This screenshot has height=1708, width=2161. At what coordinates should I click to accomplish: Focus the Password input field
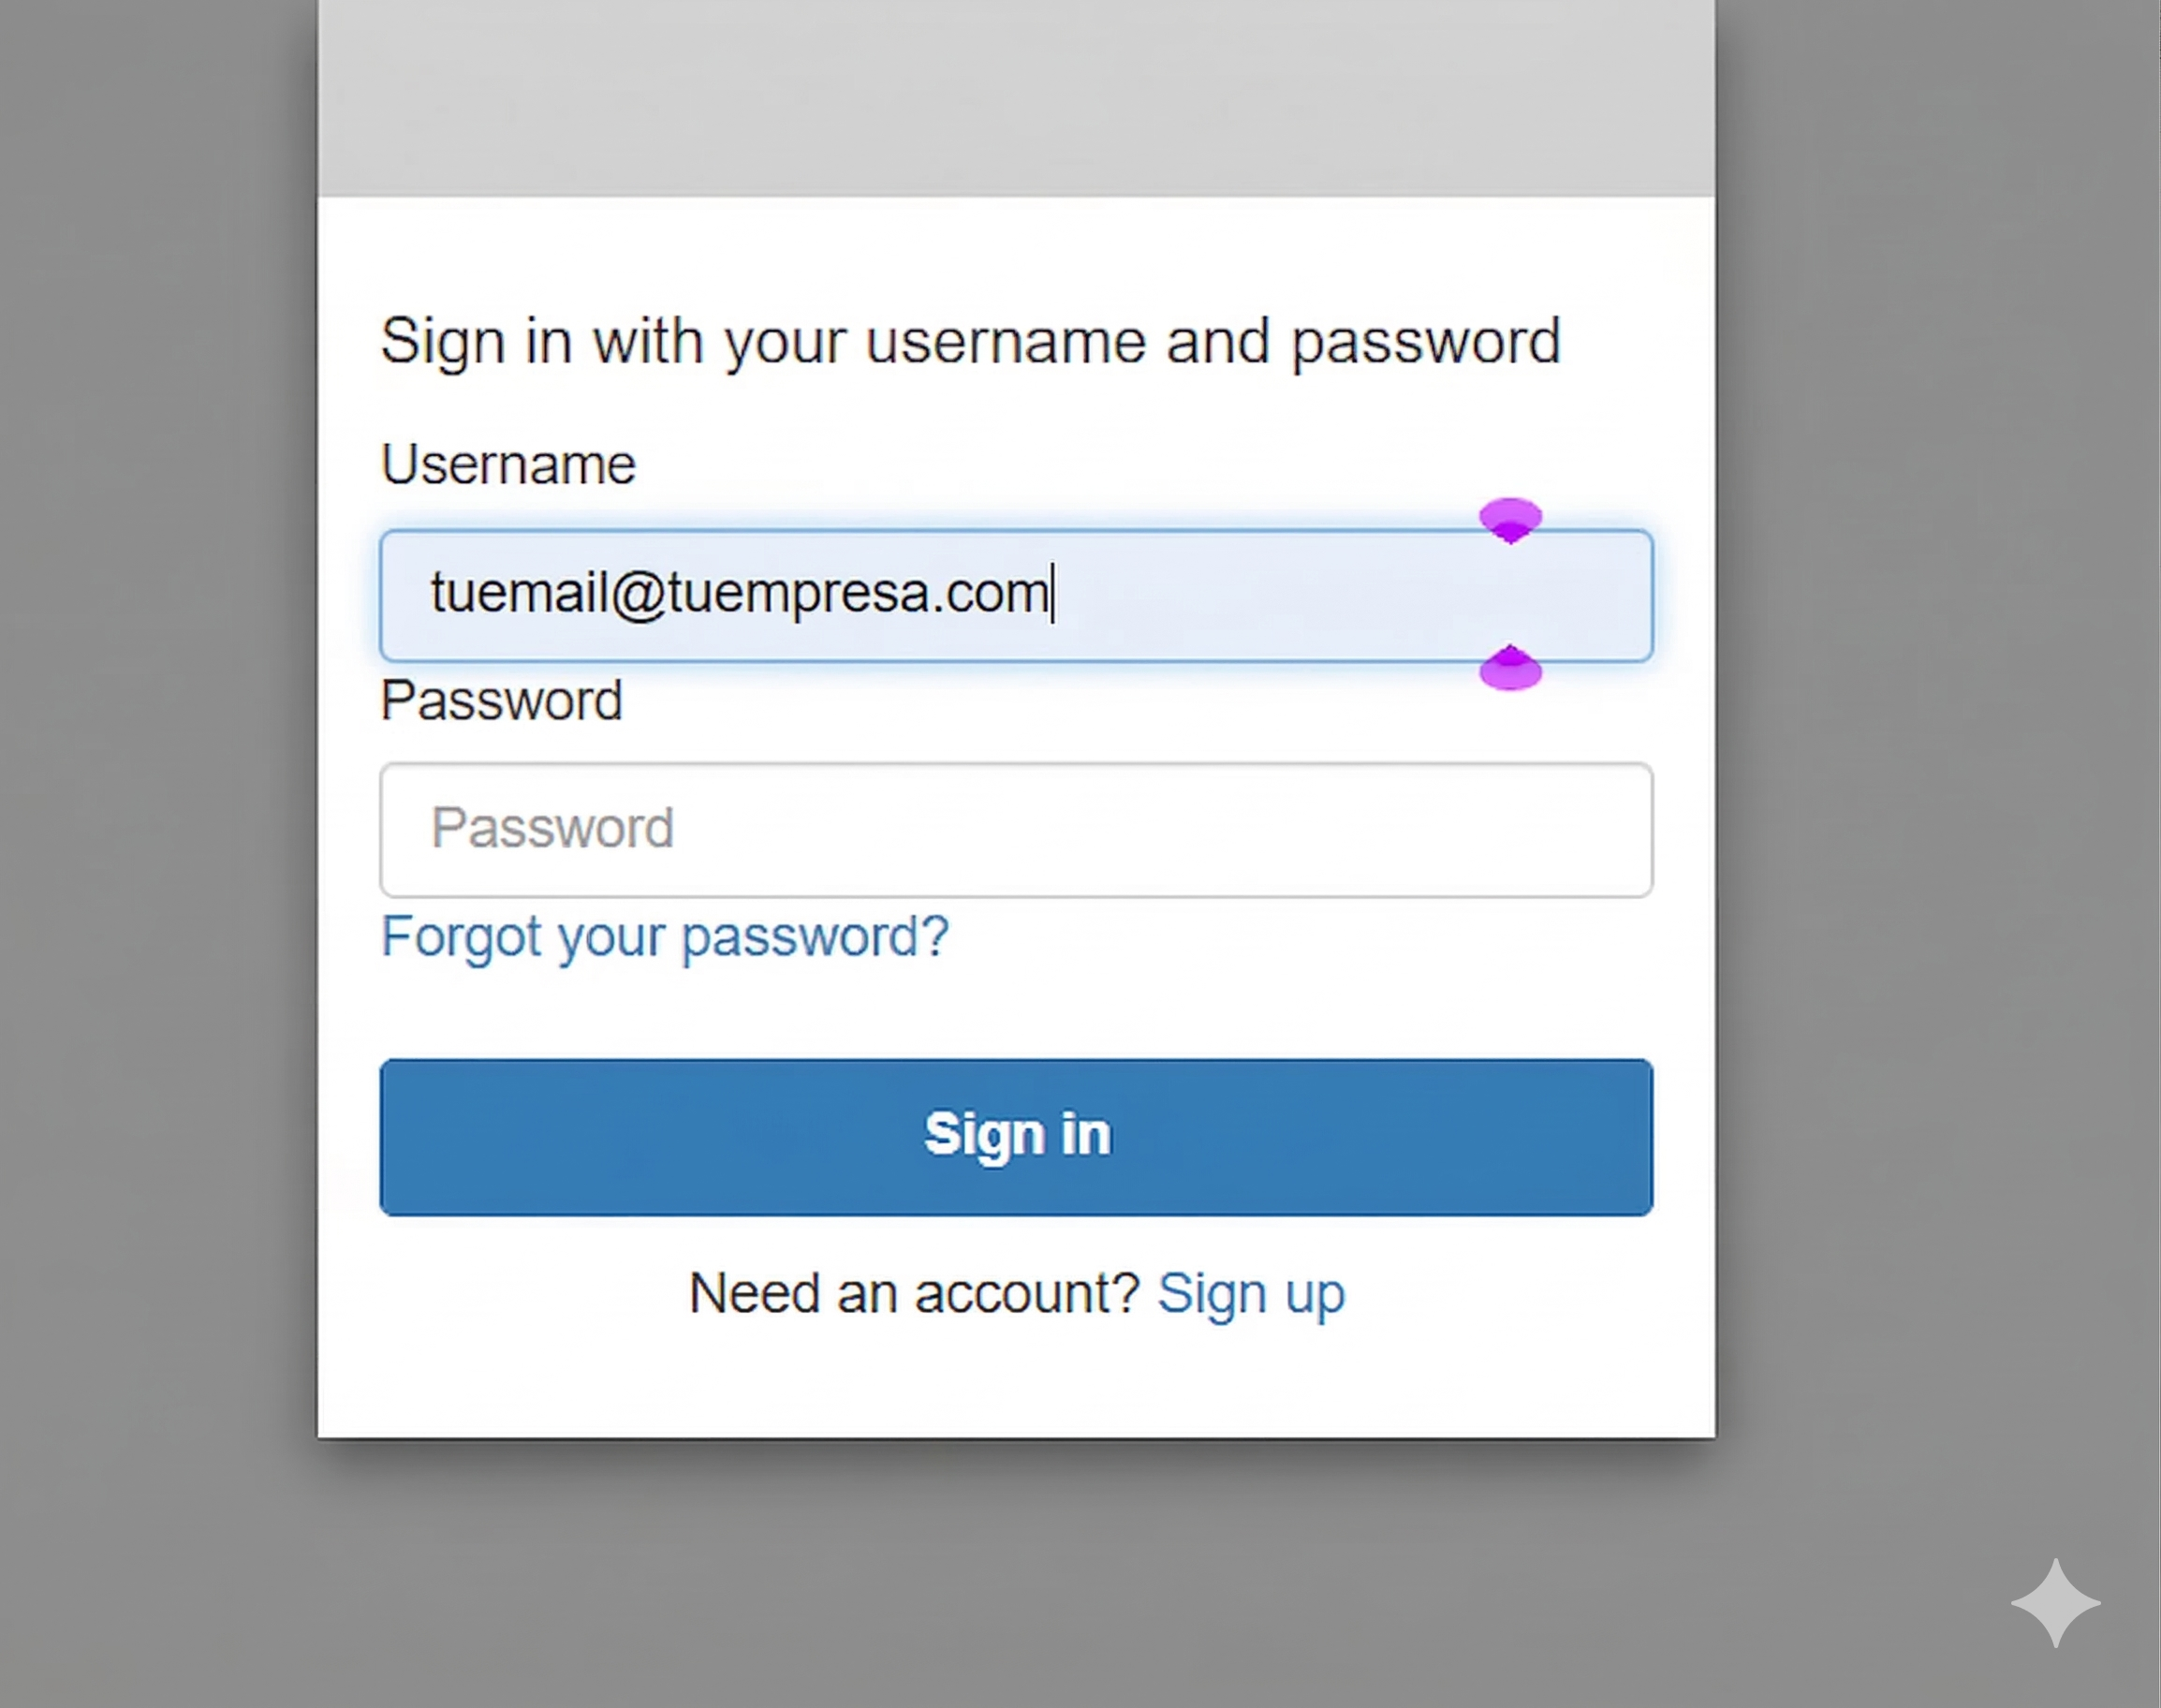(x=1015, y=829)
